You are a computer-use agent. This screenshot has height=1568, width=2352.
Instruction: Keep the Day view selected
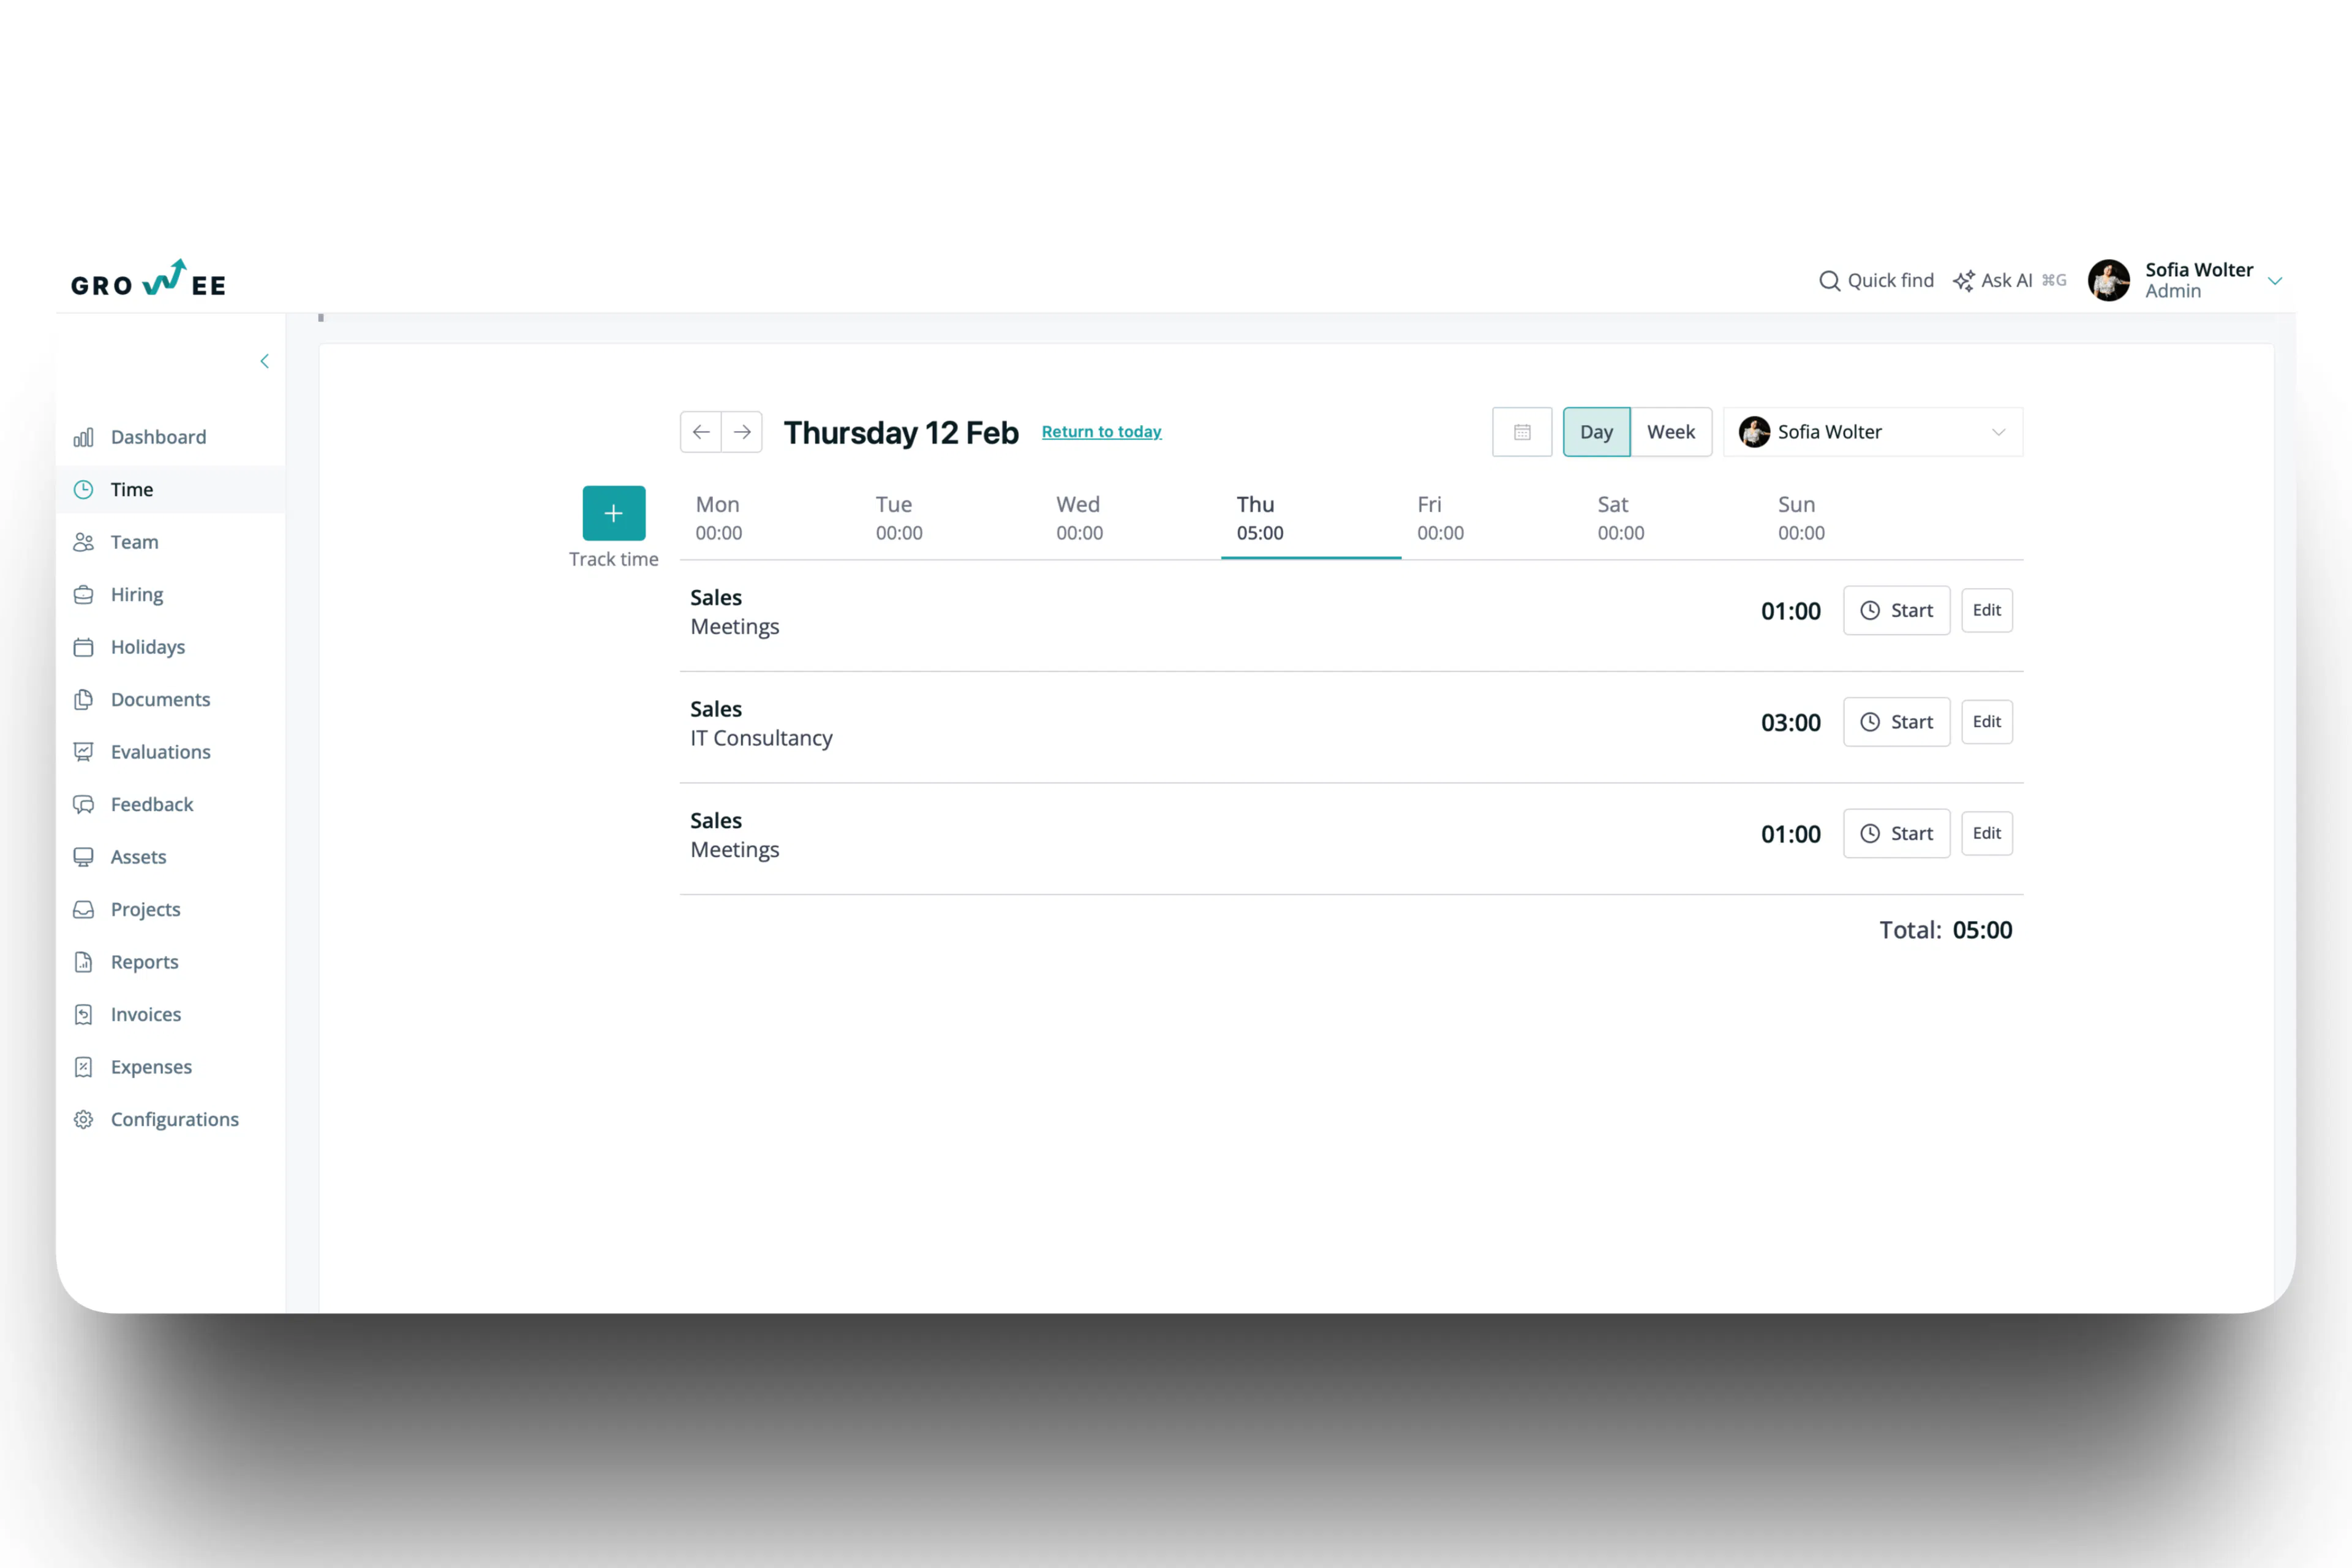[x=1596, y=431]
